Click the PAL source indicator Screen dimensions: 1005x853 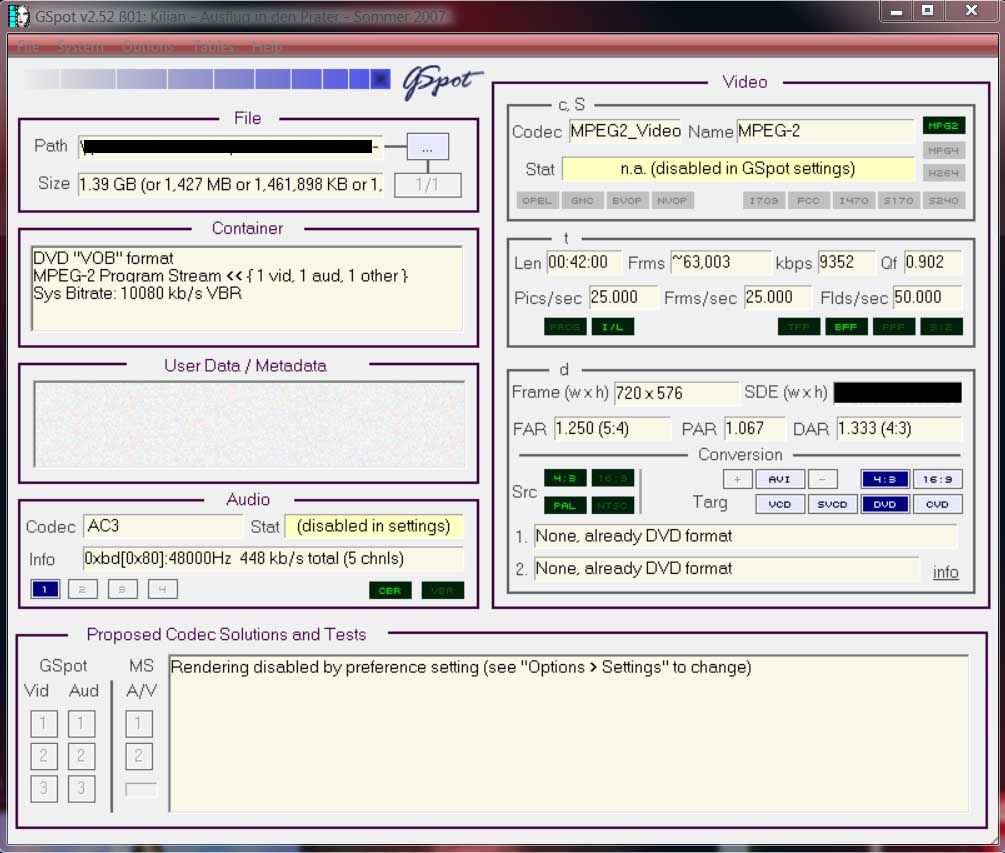point(565,504)
